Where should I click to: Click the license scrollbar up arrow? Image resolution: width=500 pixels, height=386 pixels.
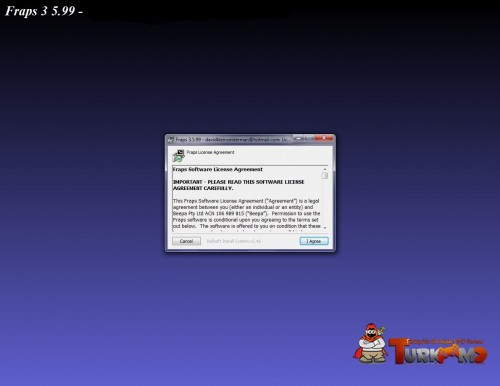[325, 169]
